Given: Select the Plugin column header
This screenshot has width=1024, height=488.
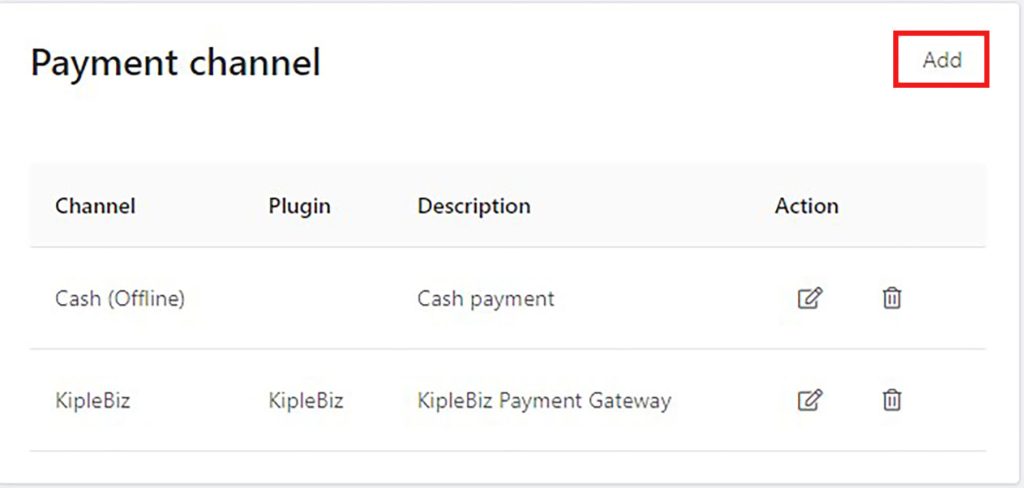Looking at the screenshot, I should 299,206.
